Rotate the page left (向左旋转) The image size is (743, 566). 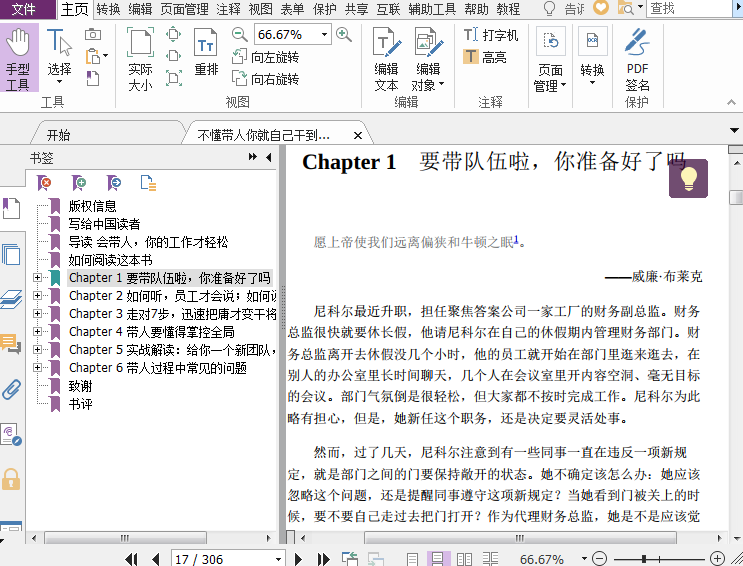coord(265,57)
